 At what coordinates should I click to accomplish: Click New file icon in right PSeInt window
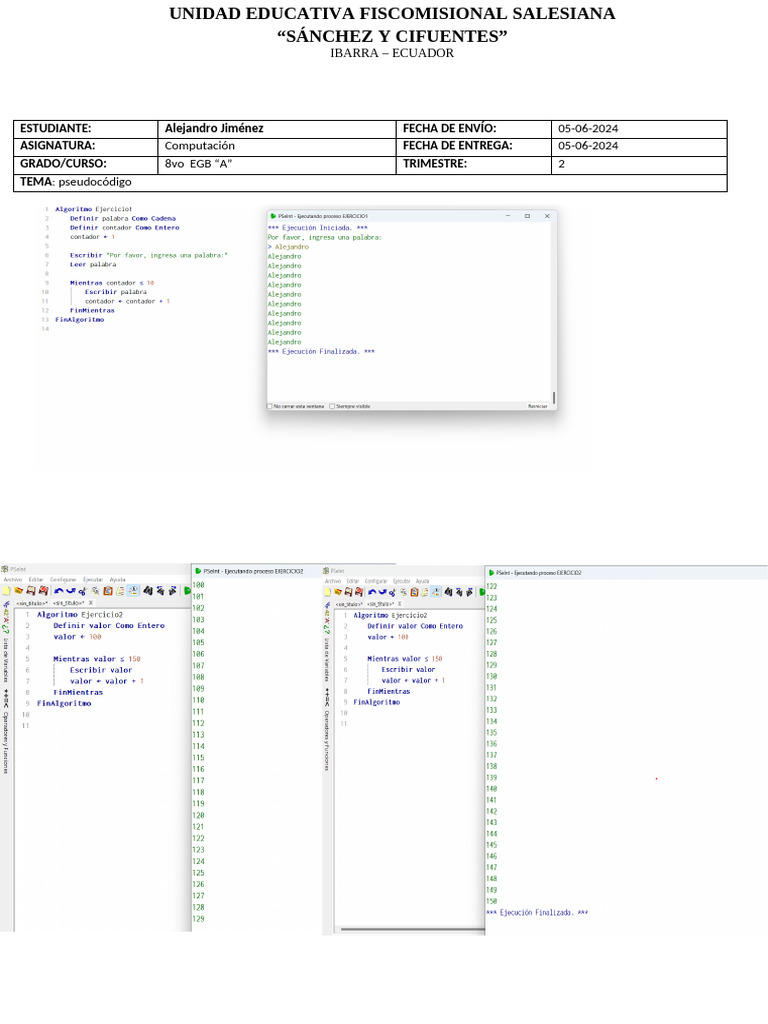327,592
